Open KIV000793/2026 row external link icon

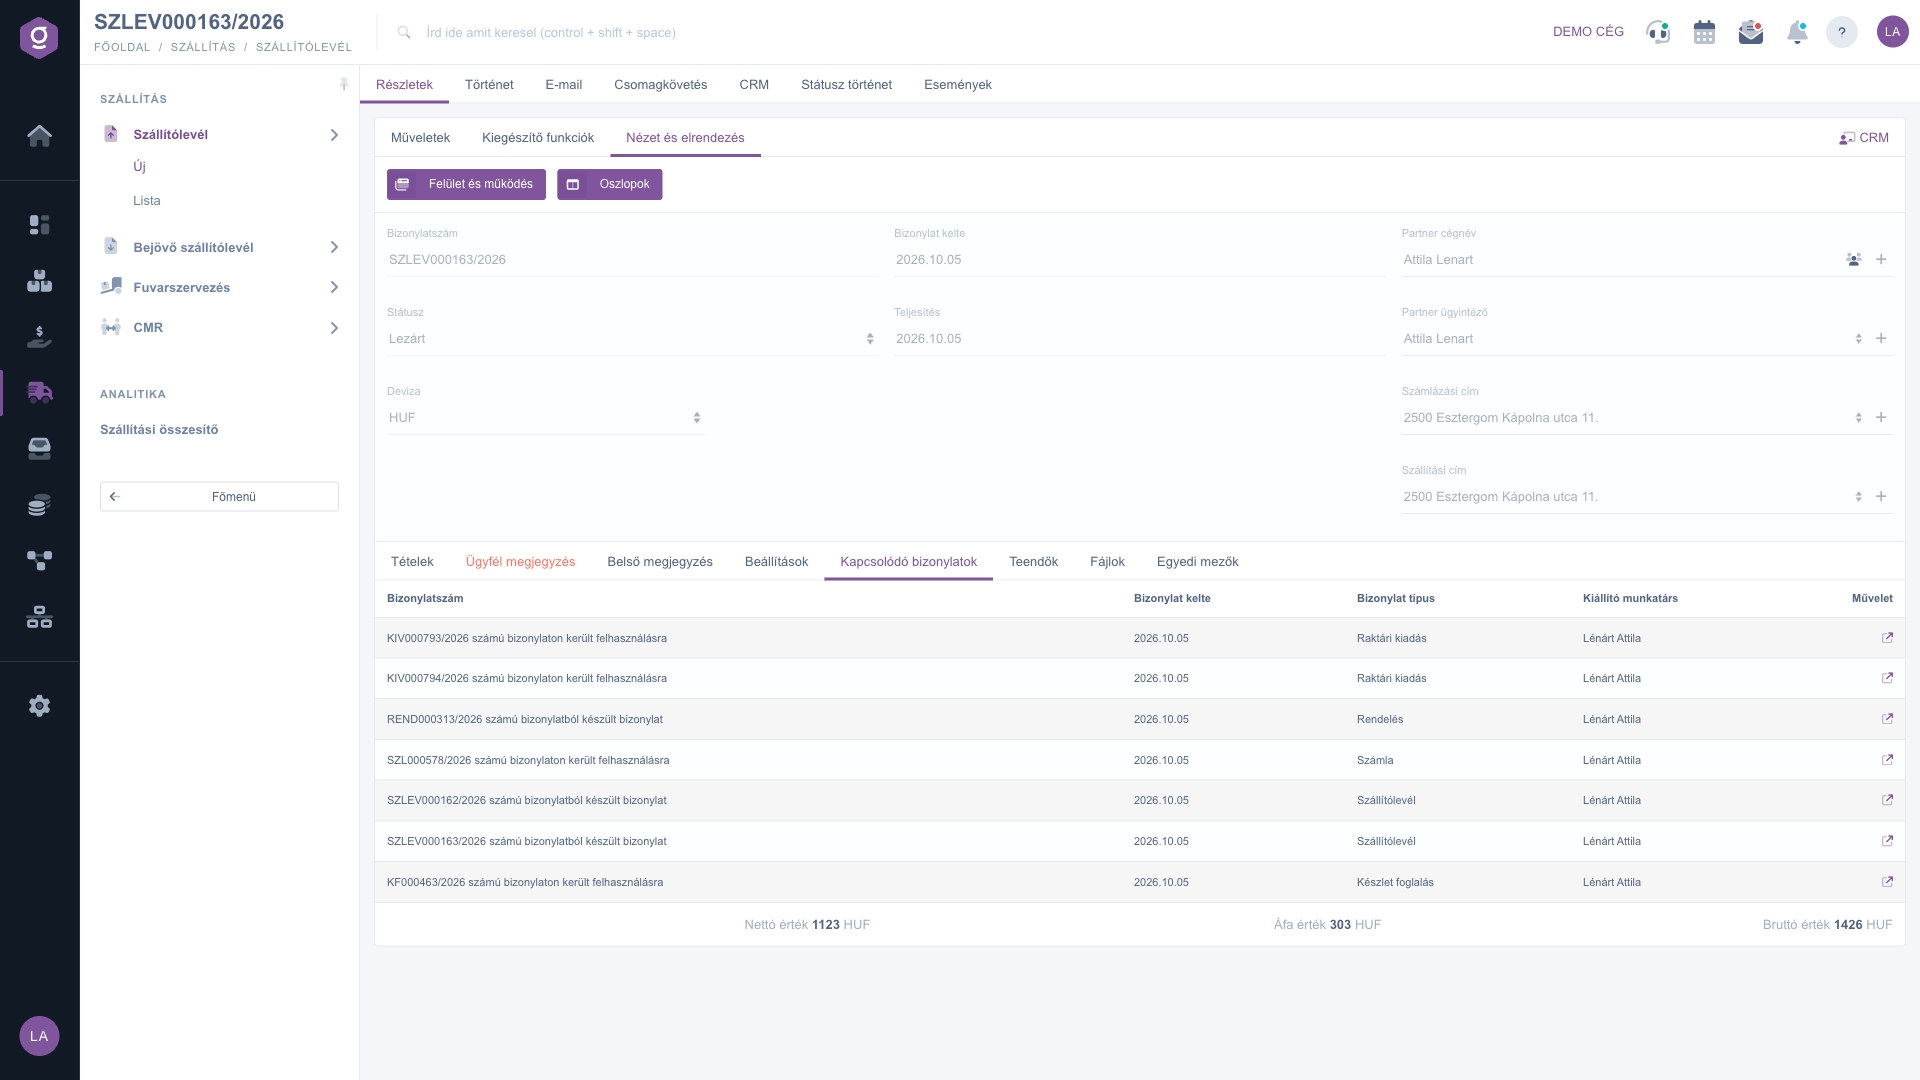1887,638
